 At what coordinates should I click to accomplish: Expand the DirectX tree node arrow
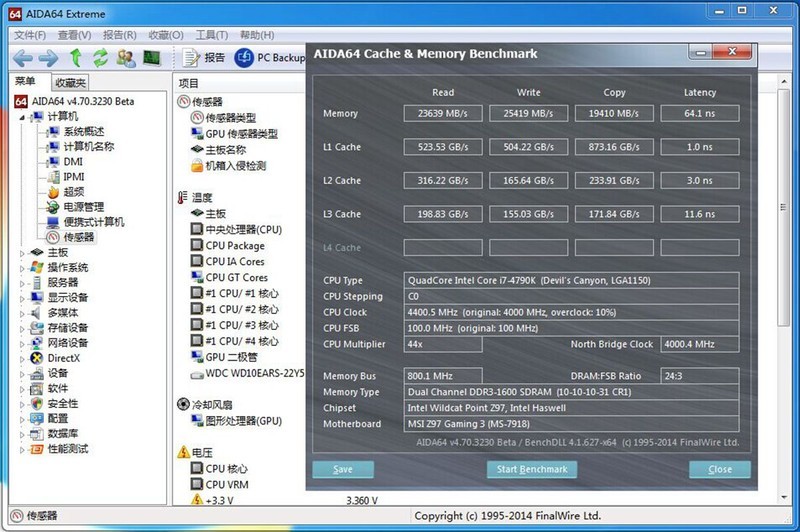pyautogui.click(x=22, y=359)
